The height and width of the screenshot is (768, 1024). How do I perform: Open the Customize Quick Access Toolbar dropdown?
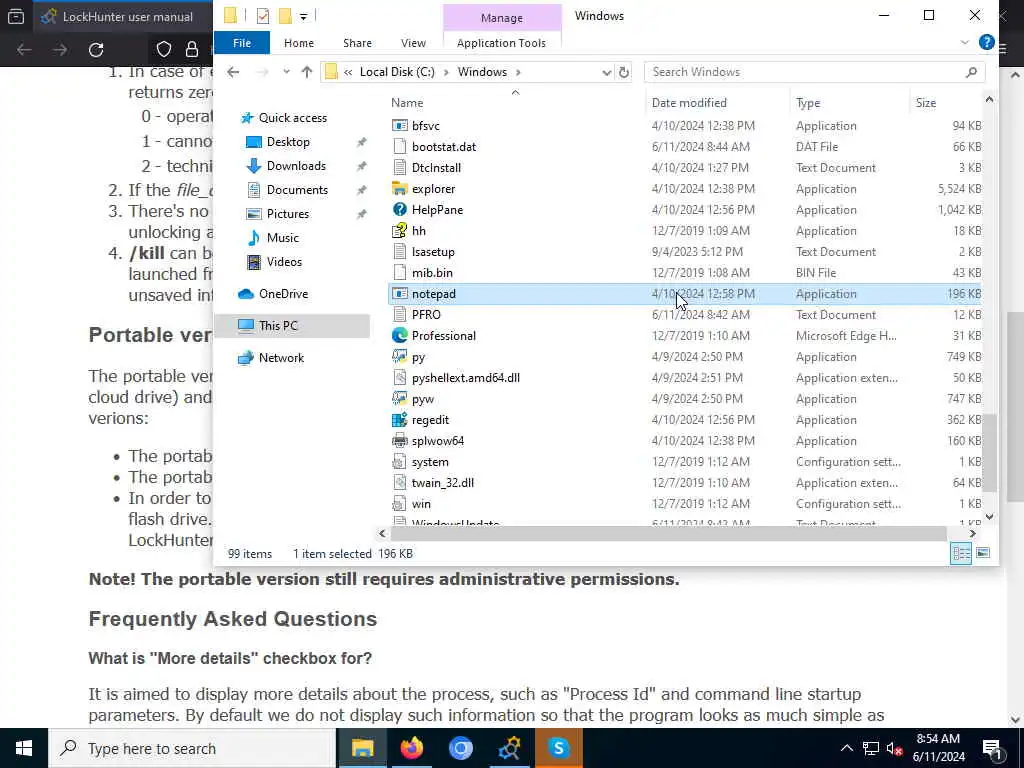click(304, 16)
